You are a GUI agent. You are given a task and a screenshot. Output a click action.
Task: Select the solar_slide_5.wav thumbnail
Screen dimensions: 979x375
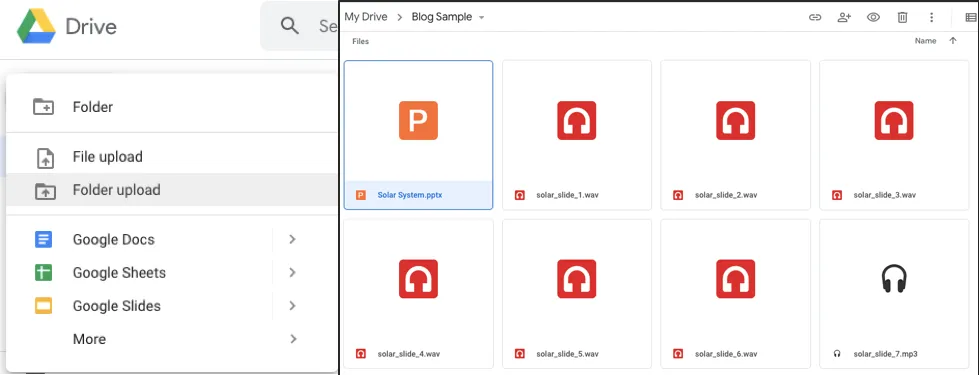point(577,279)
